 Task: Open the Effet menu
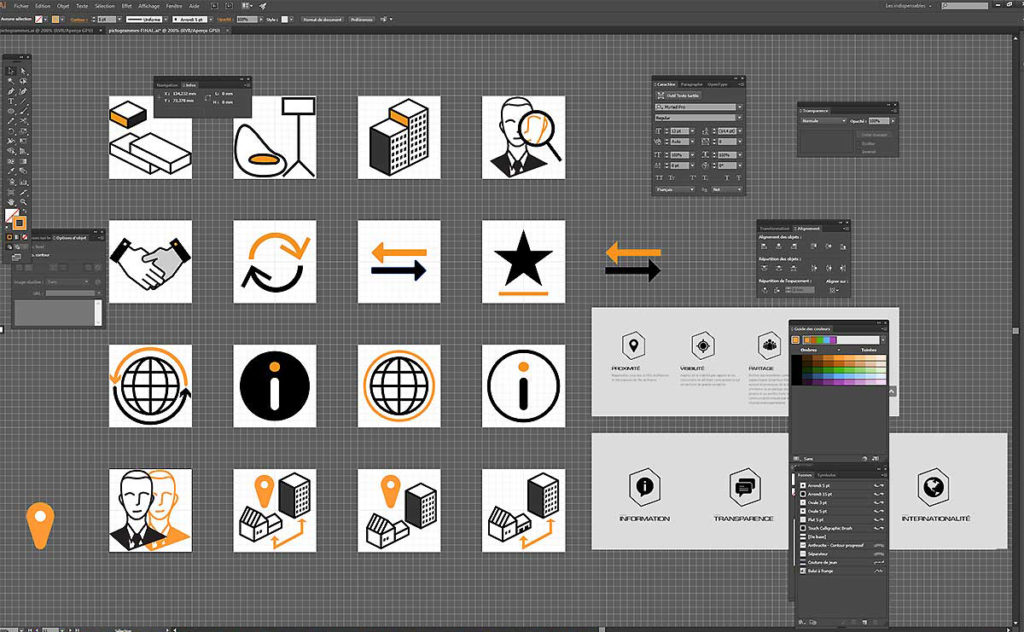pyautogui.click(x=126, y=6)
